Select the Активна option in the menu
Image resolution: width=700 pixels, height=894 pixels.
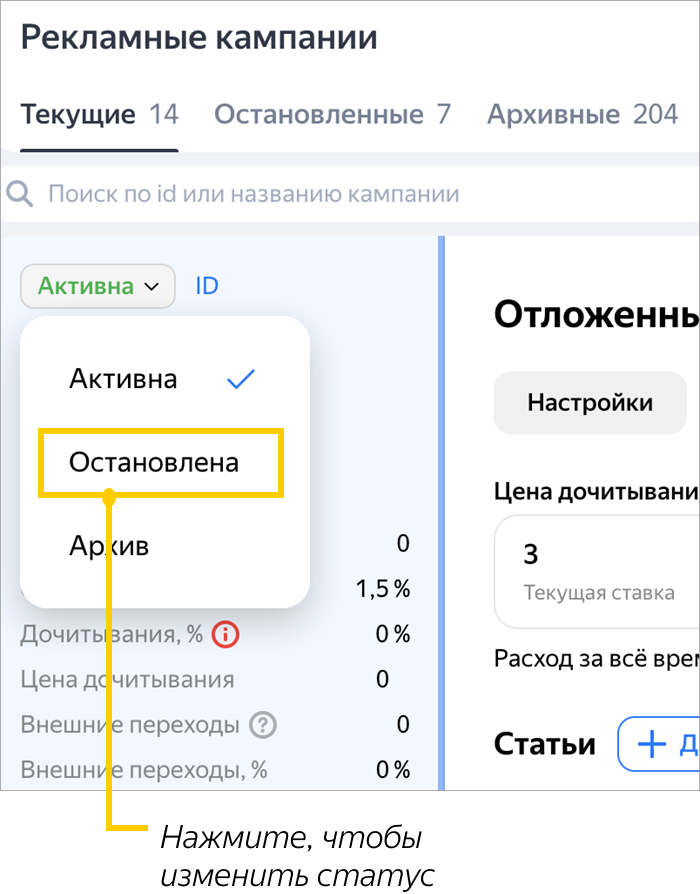(123, 379)
